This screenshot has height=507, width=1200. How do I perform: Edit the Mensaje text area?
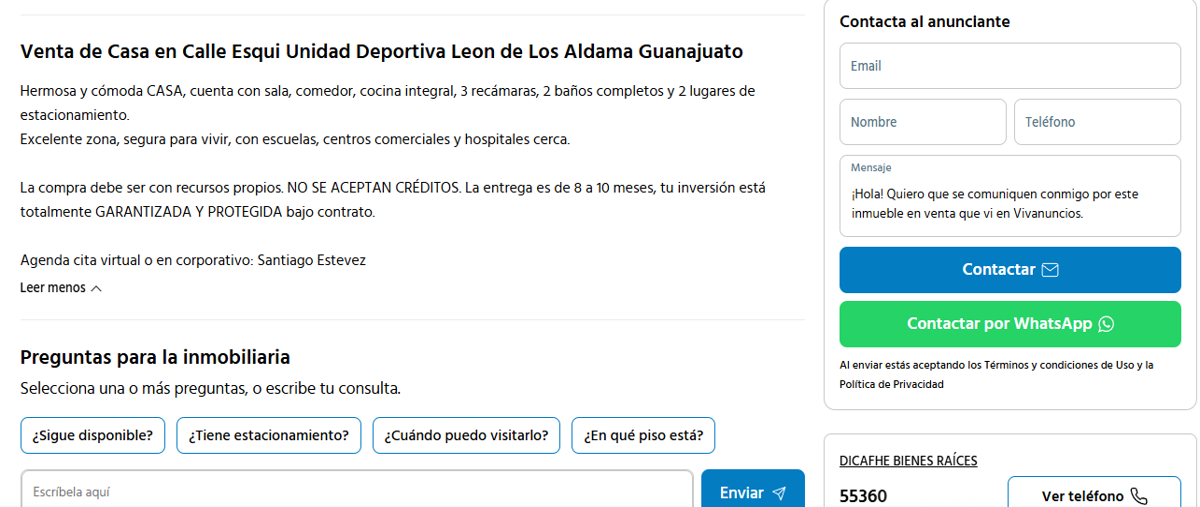(x=1010, y=204)
